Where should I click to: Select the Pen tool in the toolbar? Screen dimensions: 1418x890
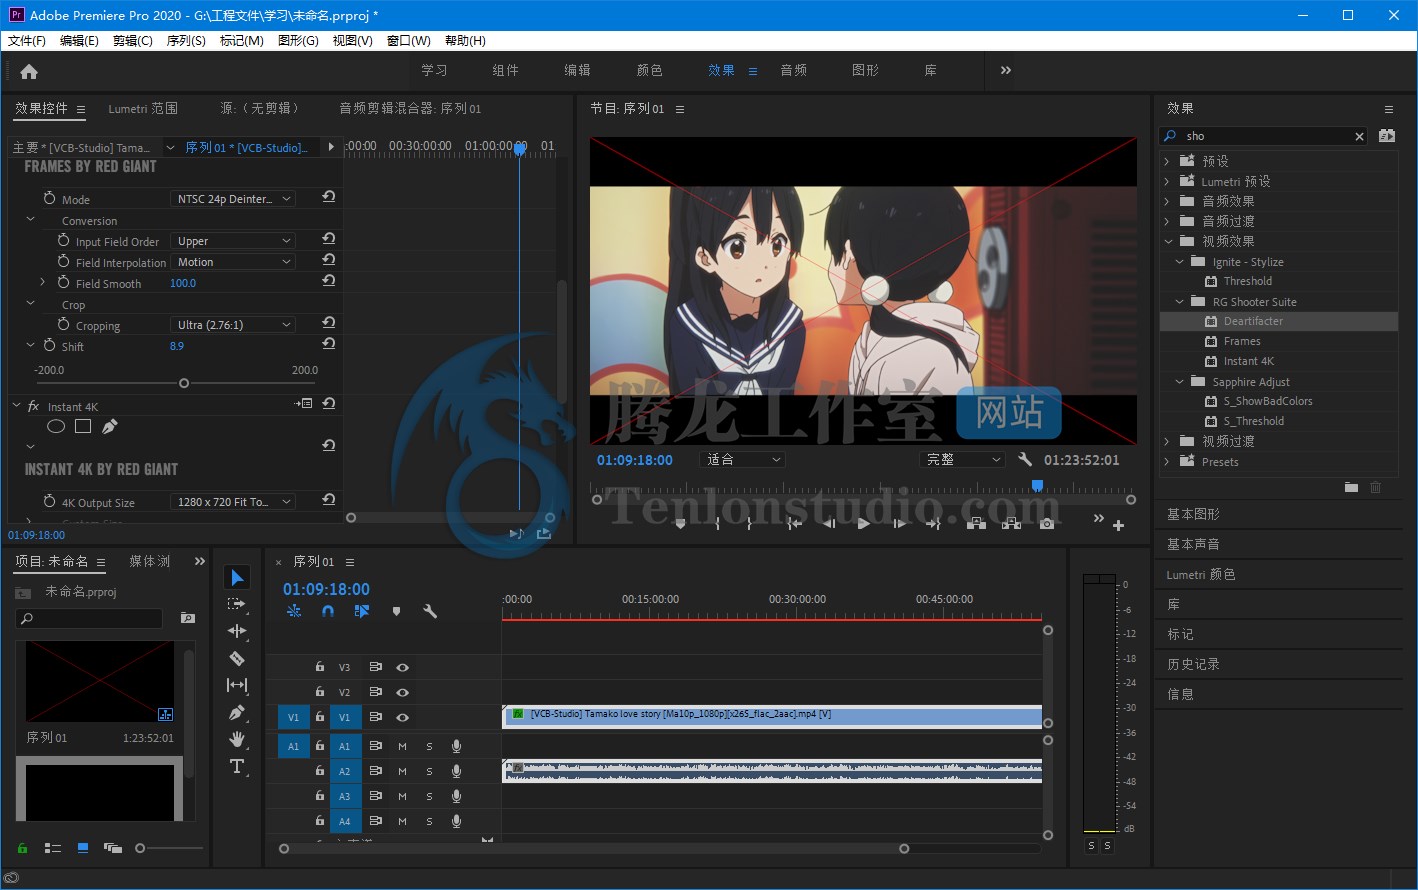tap(237, 712)
